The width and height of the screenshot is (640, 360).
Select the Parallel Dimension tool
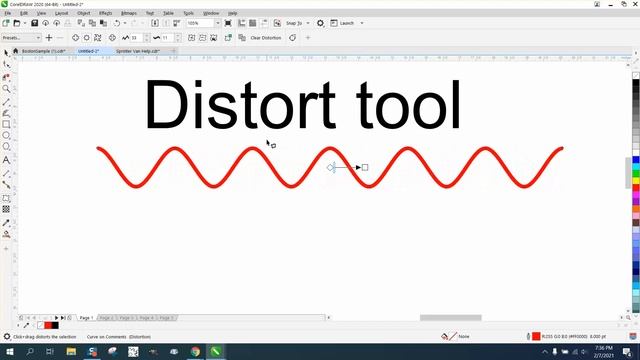pyautogui.click(x=6, y=173)
